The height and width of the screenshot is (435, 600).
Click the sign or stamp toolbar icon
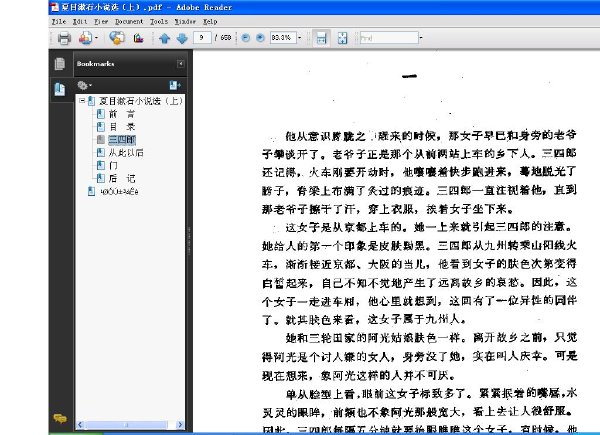(x=138, y=38)
